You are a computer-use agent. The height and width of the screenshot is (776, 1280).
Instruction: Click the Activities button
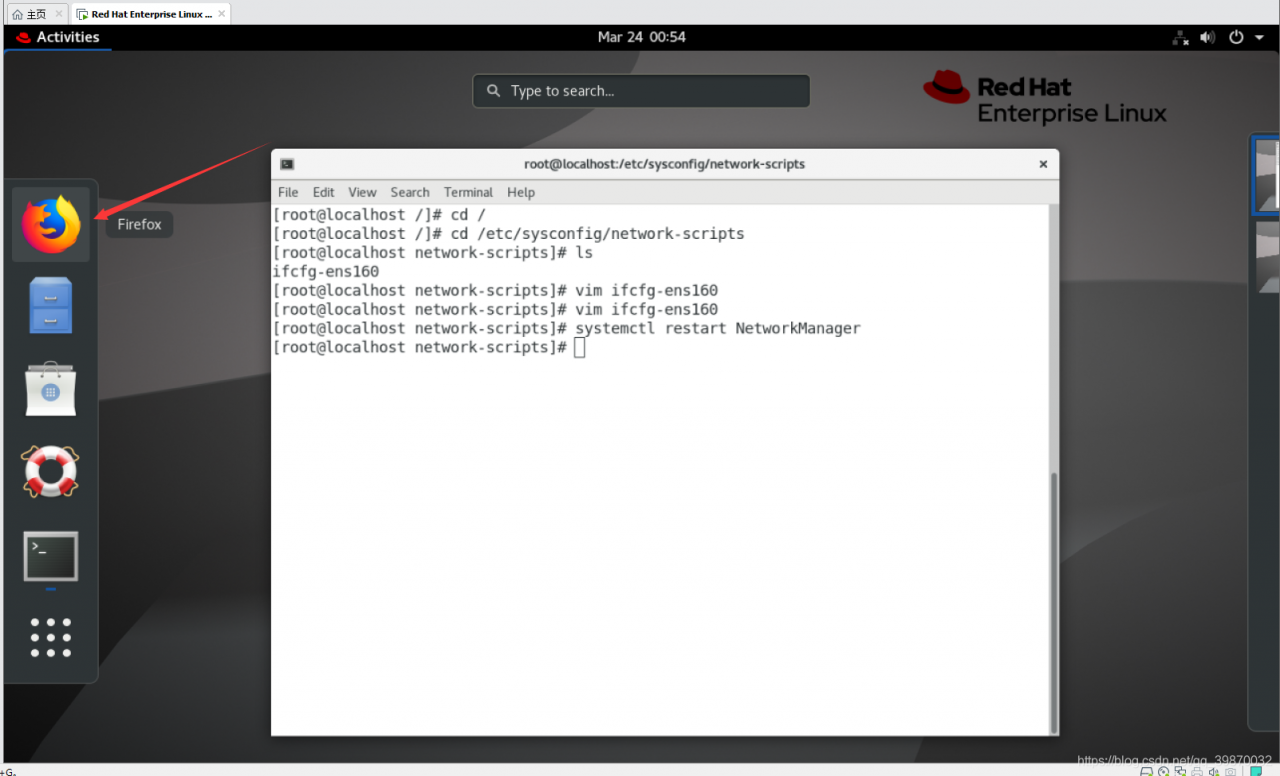[x=58, y=37]
